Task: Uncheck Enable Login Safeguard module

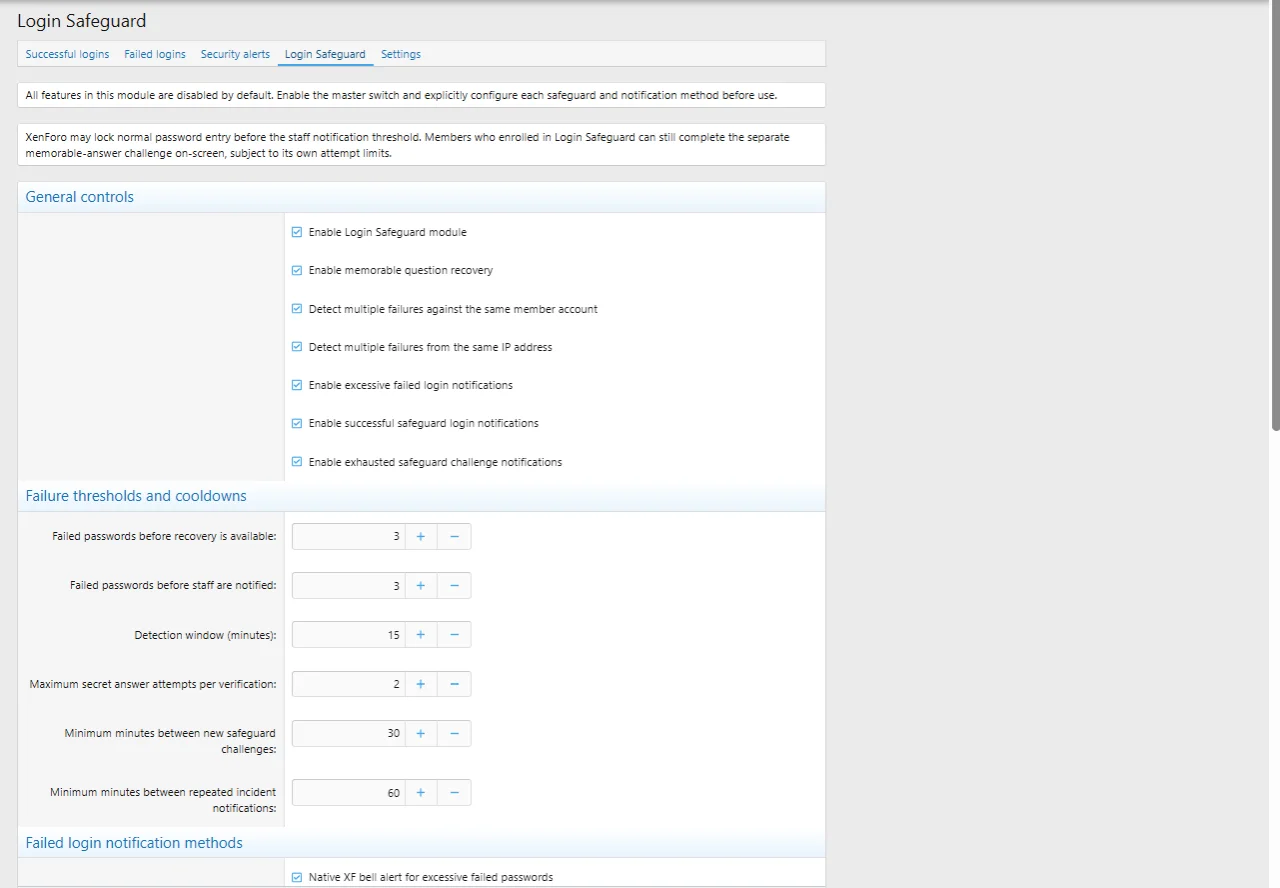Action: pos(297,232)
